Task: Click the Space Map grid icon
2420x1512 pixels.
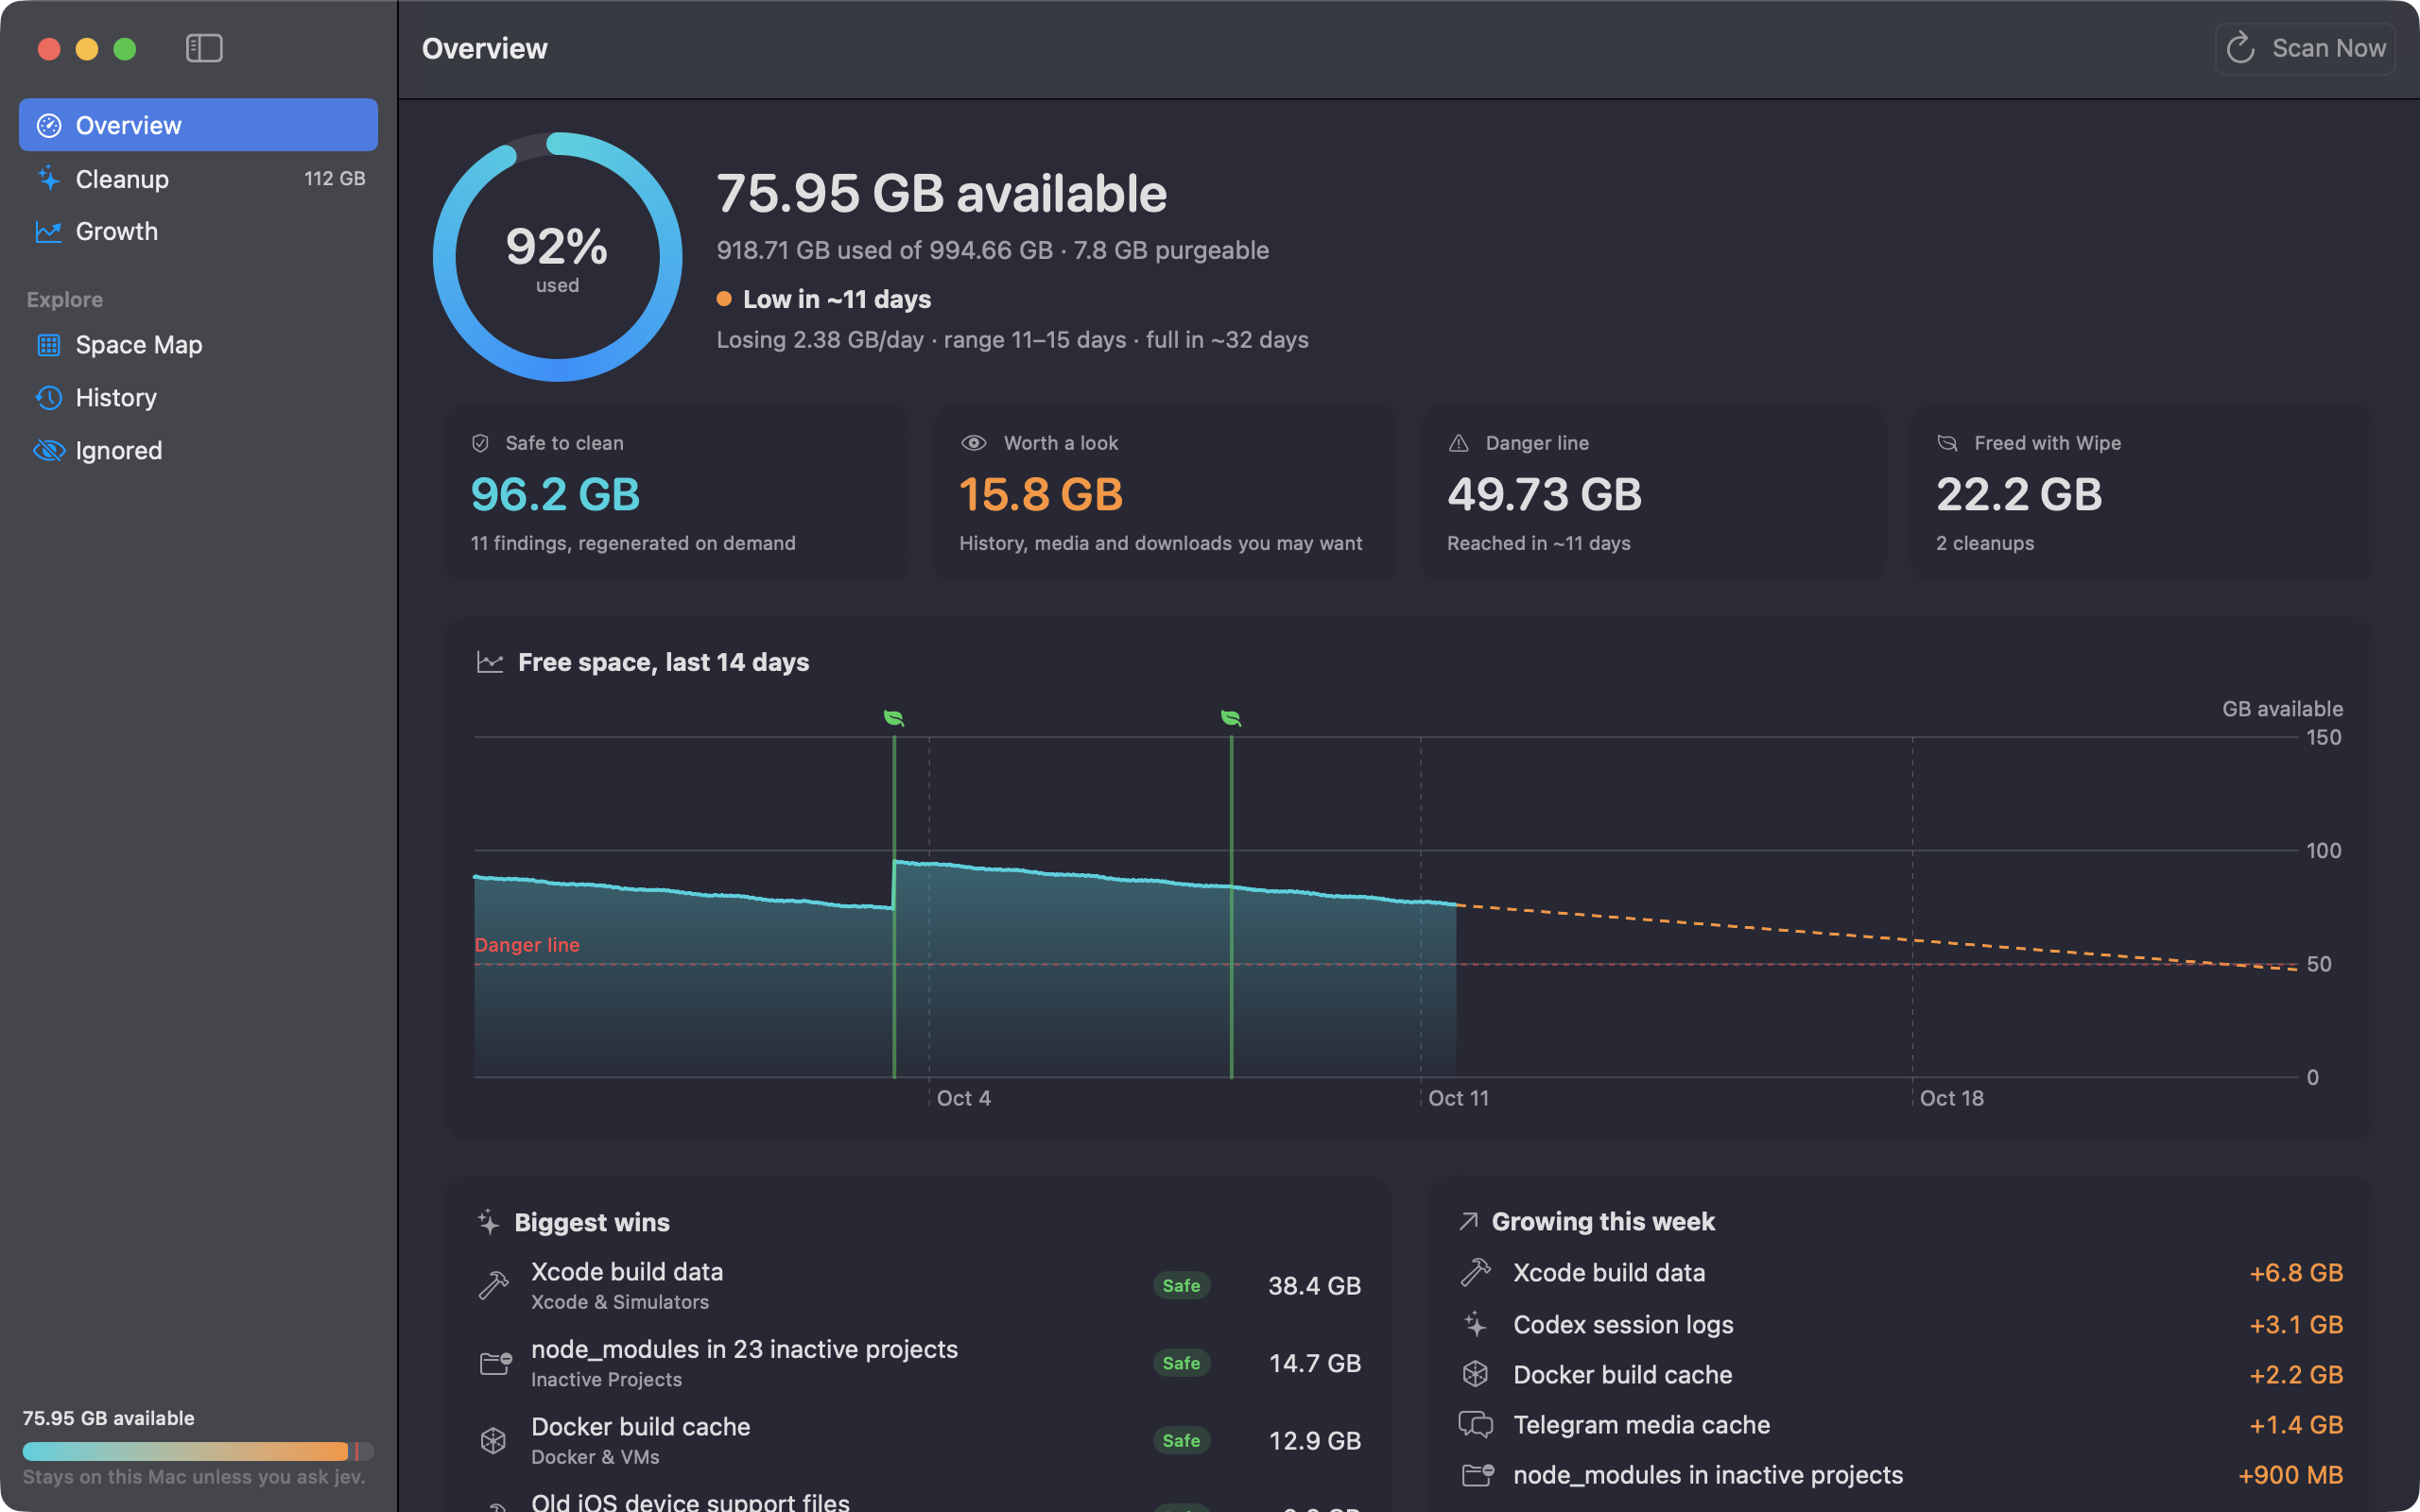Action: click(x=48, y=345)
